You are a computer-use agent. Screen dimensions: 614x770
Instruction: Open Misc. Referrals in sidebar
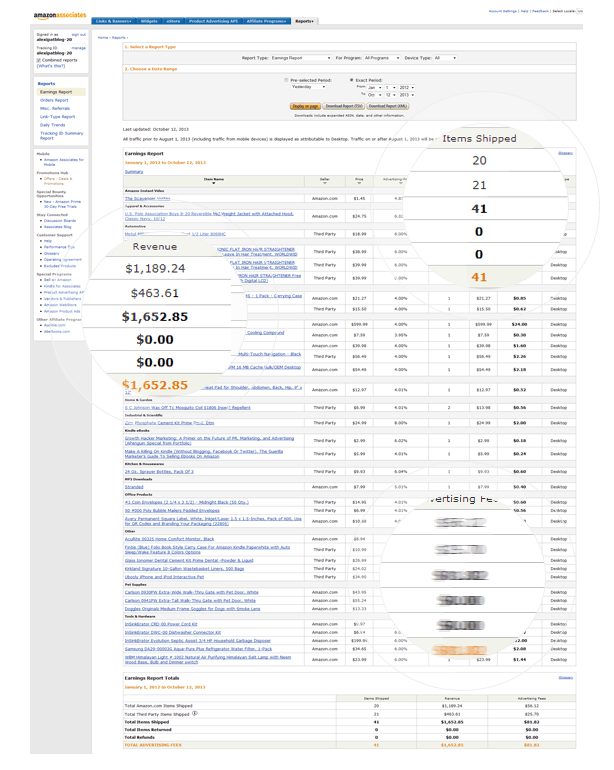[55, 109]
